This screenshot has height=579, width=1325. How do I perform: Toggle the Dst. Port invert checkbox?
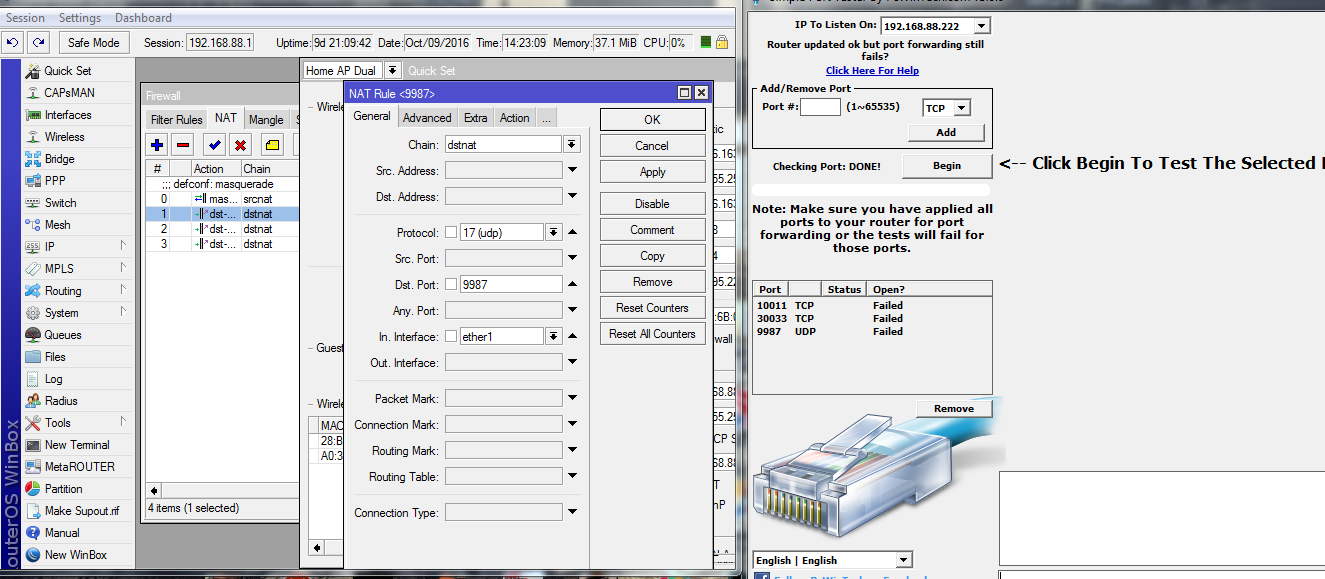[451, 285]
